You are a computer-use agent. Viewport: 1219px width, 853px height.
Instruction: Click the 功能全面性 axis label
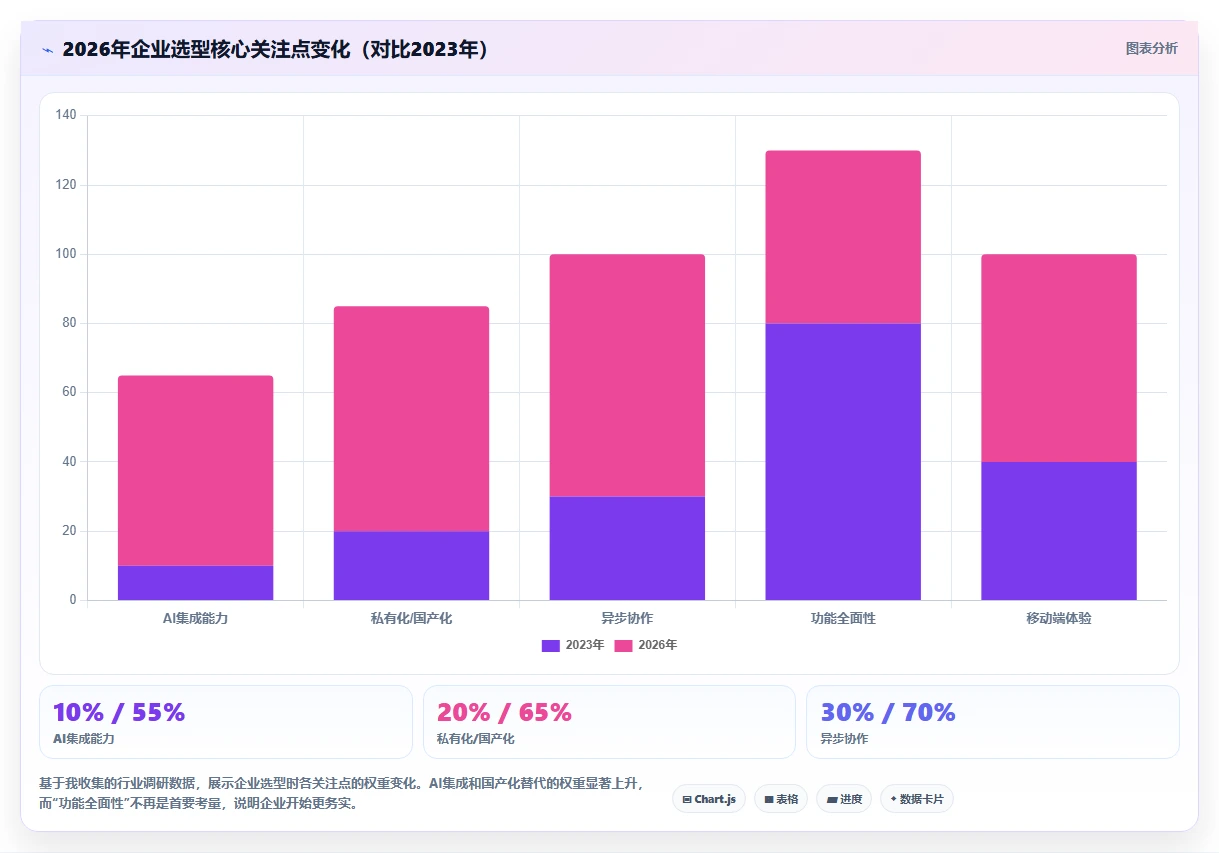point(843,619)
